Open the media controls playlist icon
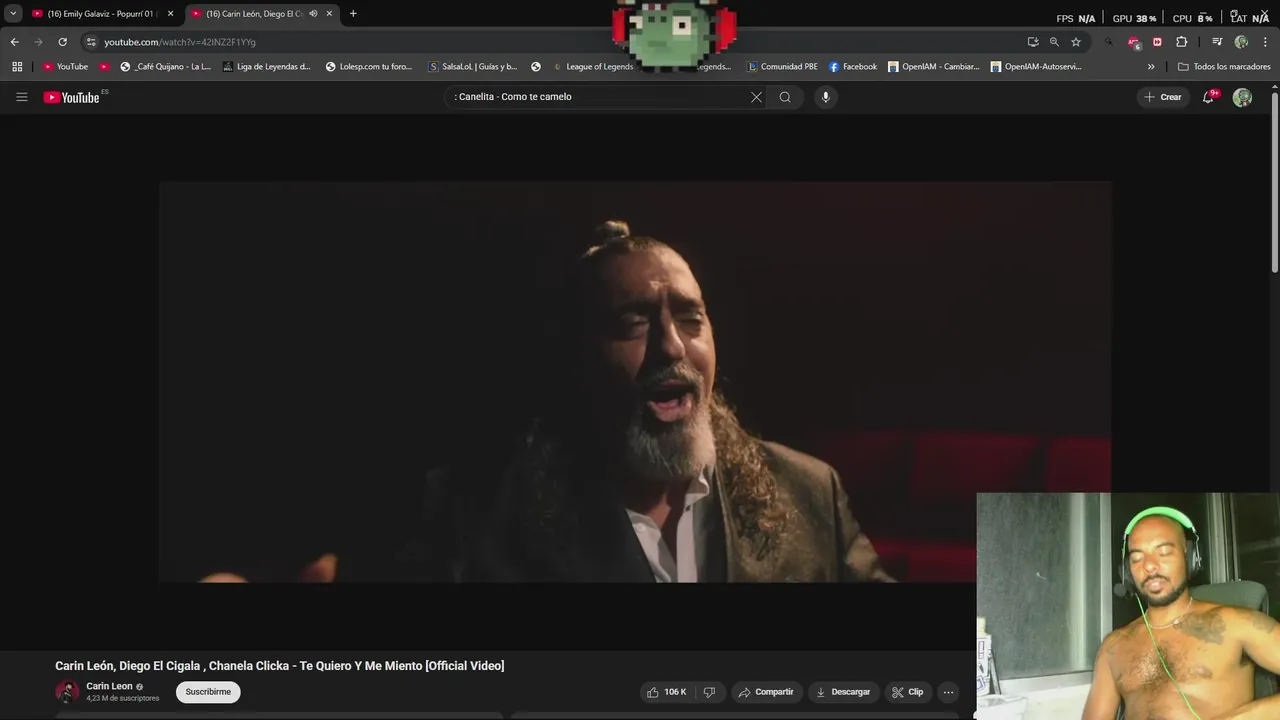Image resolution: width=1280 pixels, height=720 pixels. pyautogui.click(x=1217, y=42)
